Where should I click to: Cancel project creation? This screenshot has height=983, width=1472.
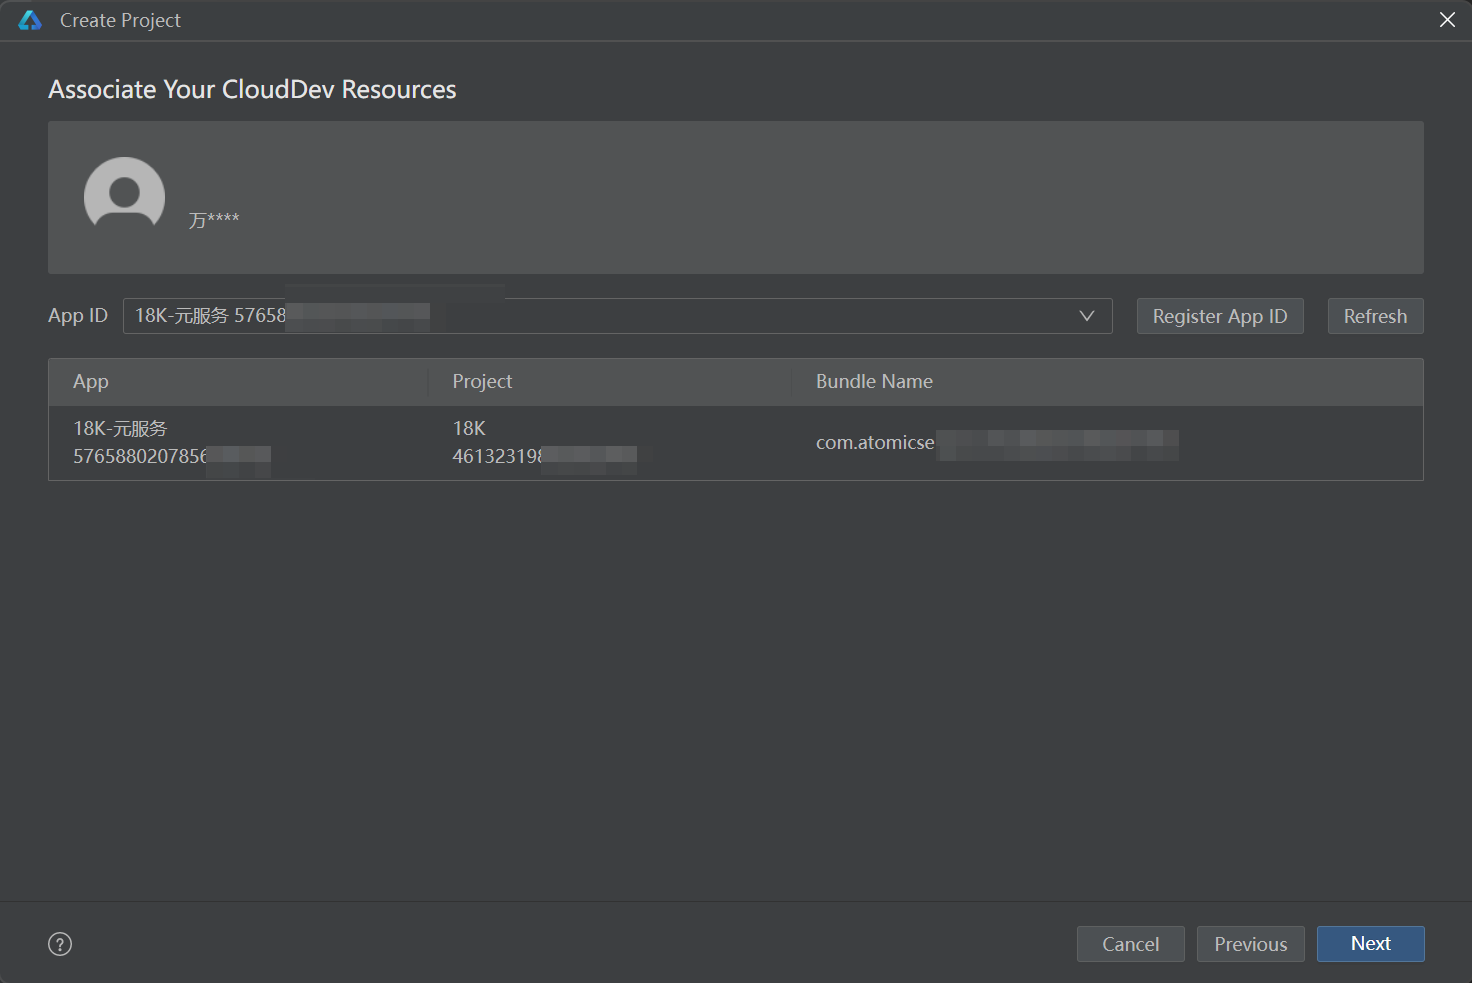(x=1130, y=944)
